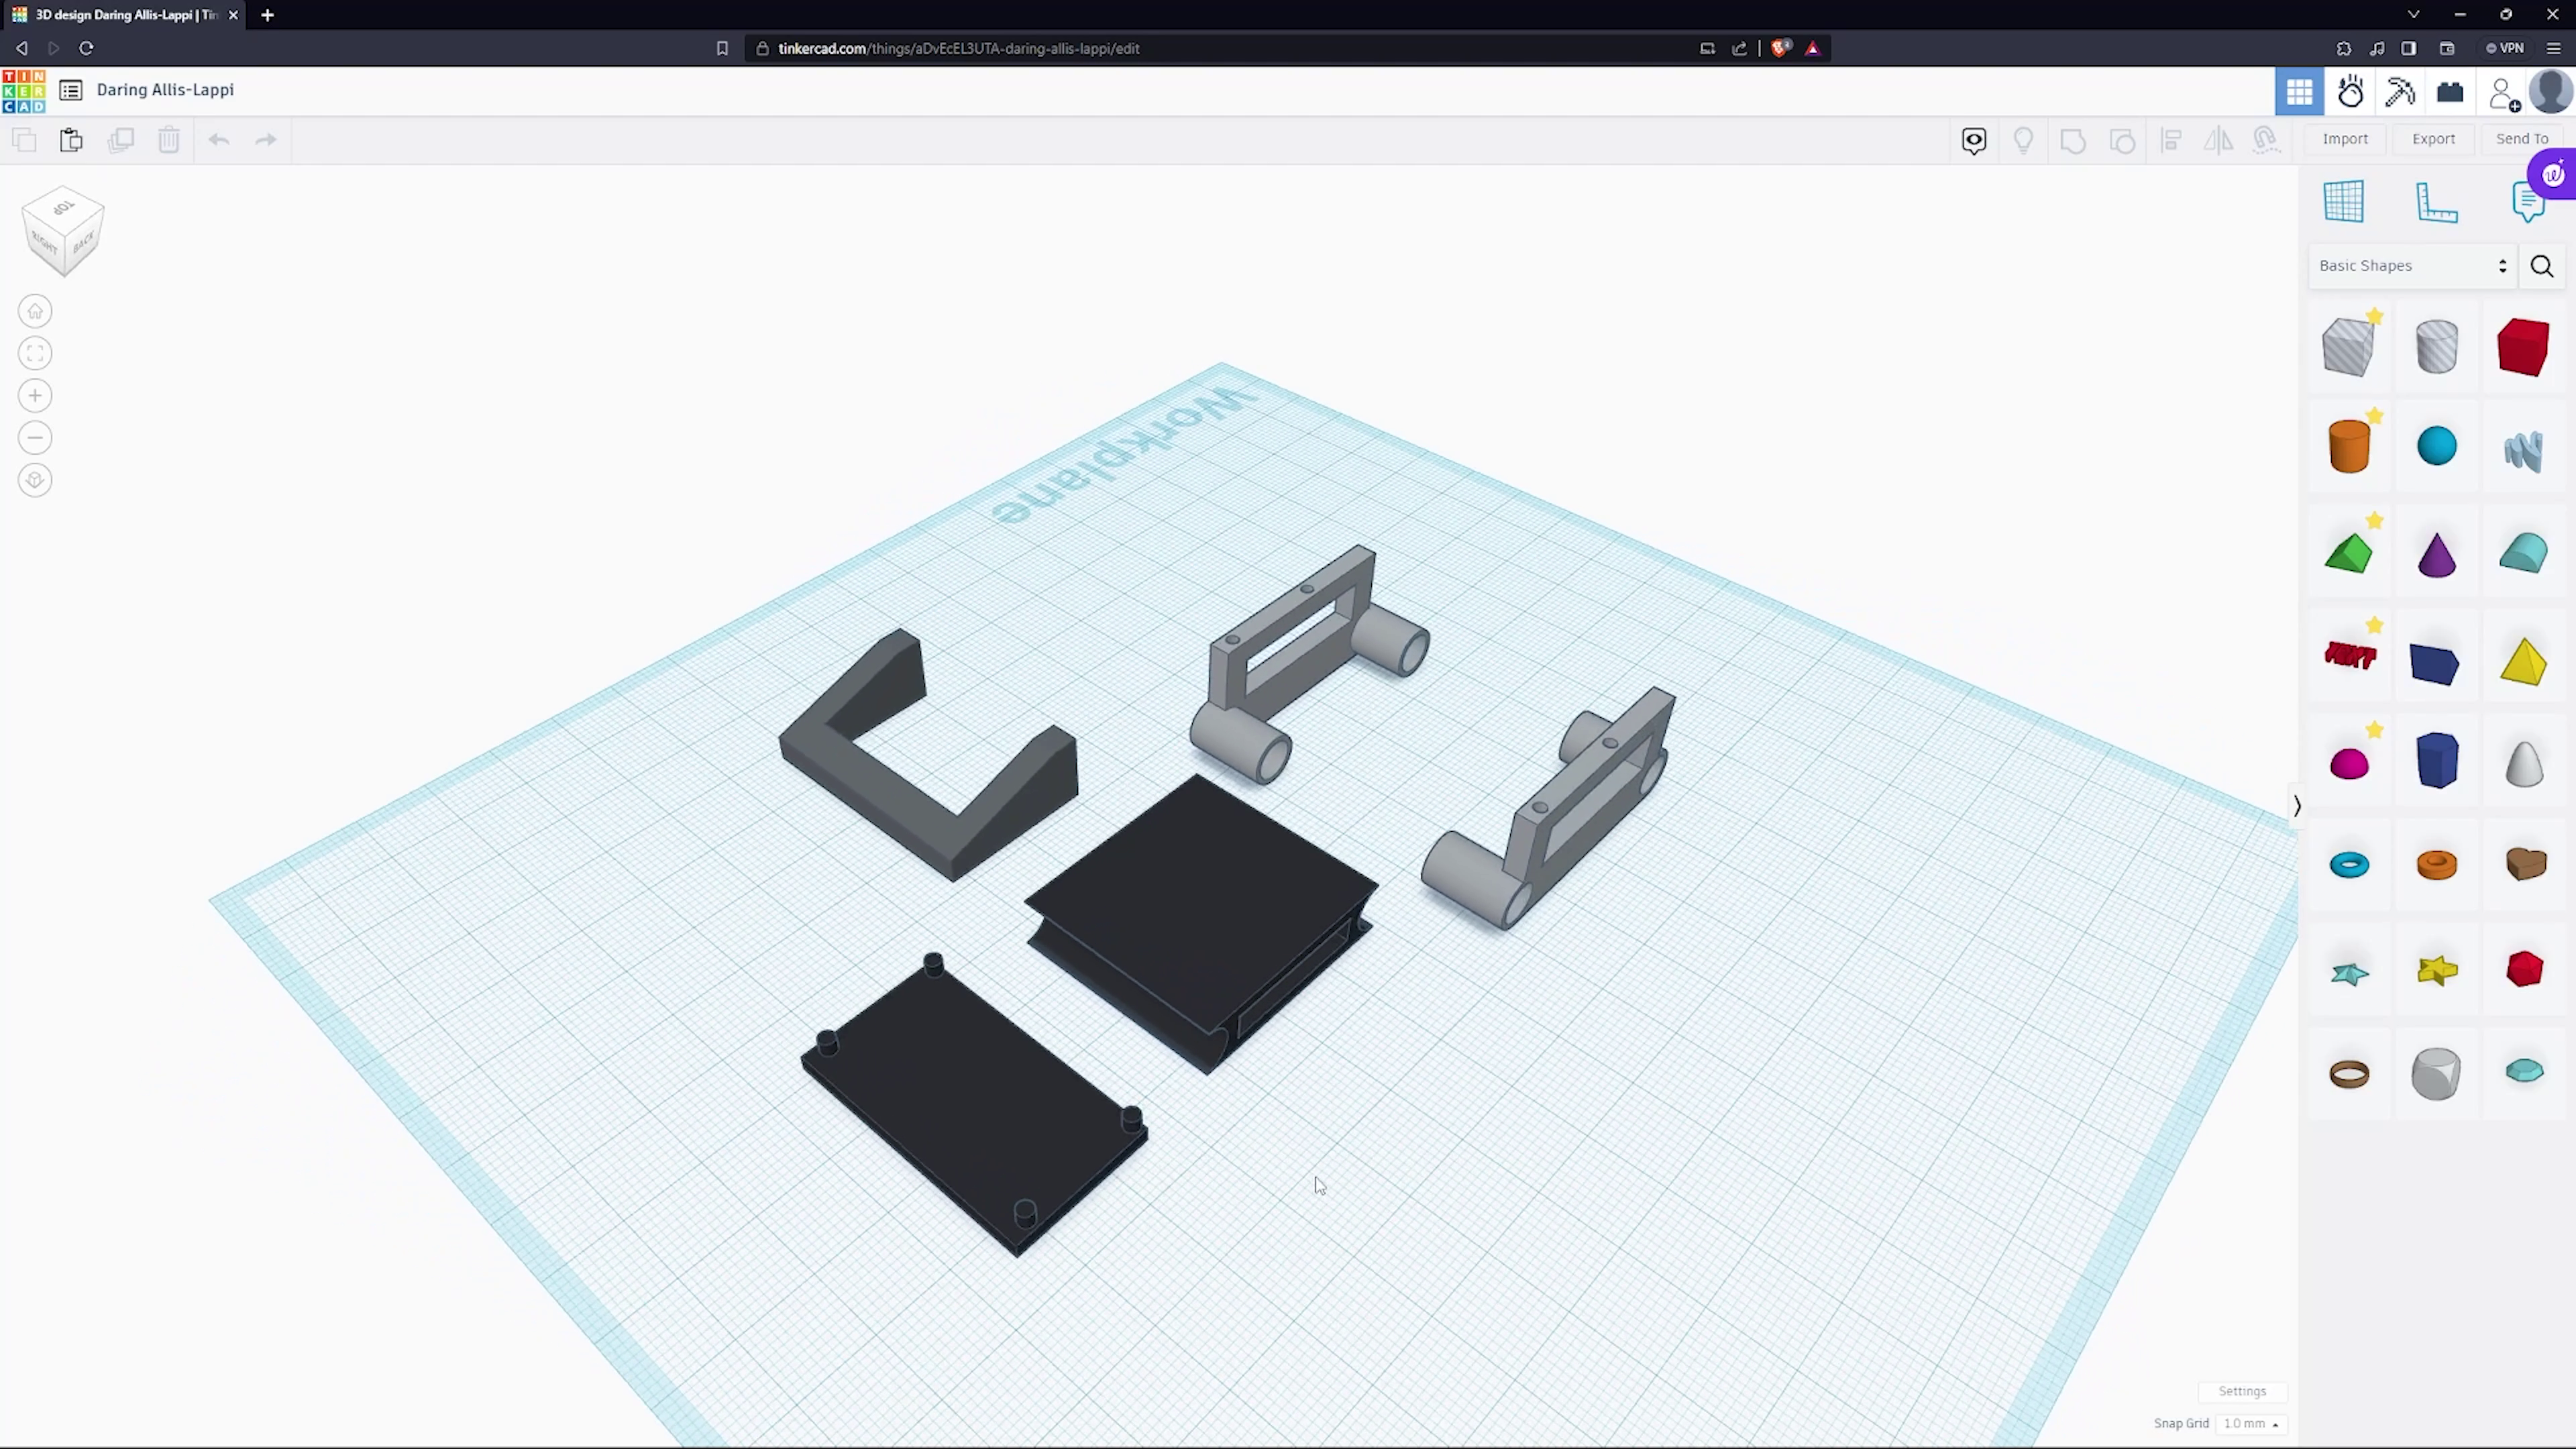The width and height of the screenshot is (2576, 1449).
Task: Select the 3D design grid view button
Action: coord(2299,92)
